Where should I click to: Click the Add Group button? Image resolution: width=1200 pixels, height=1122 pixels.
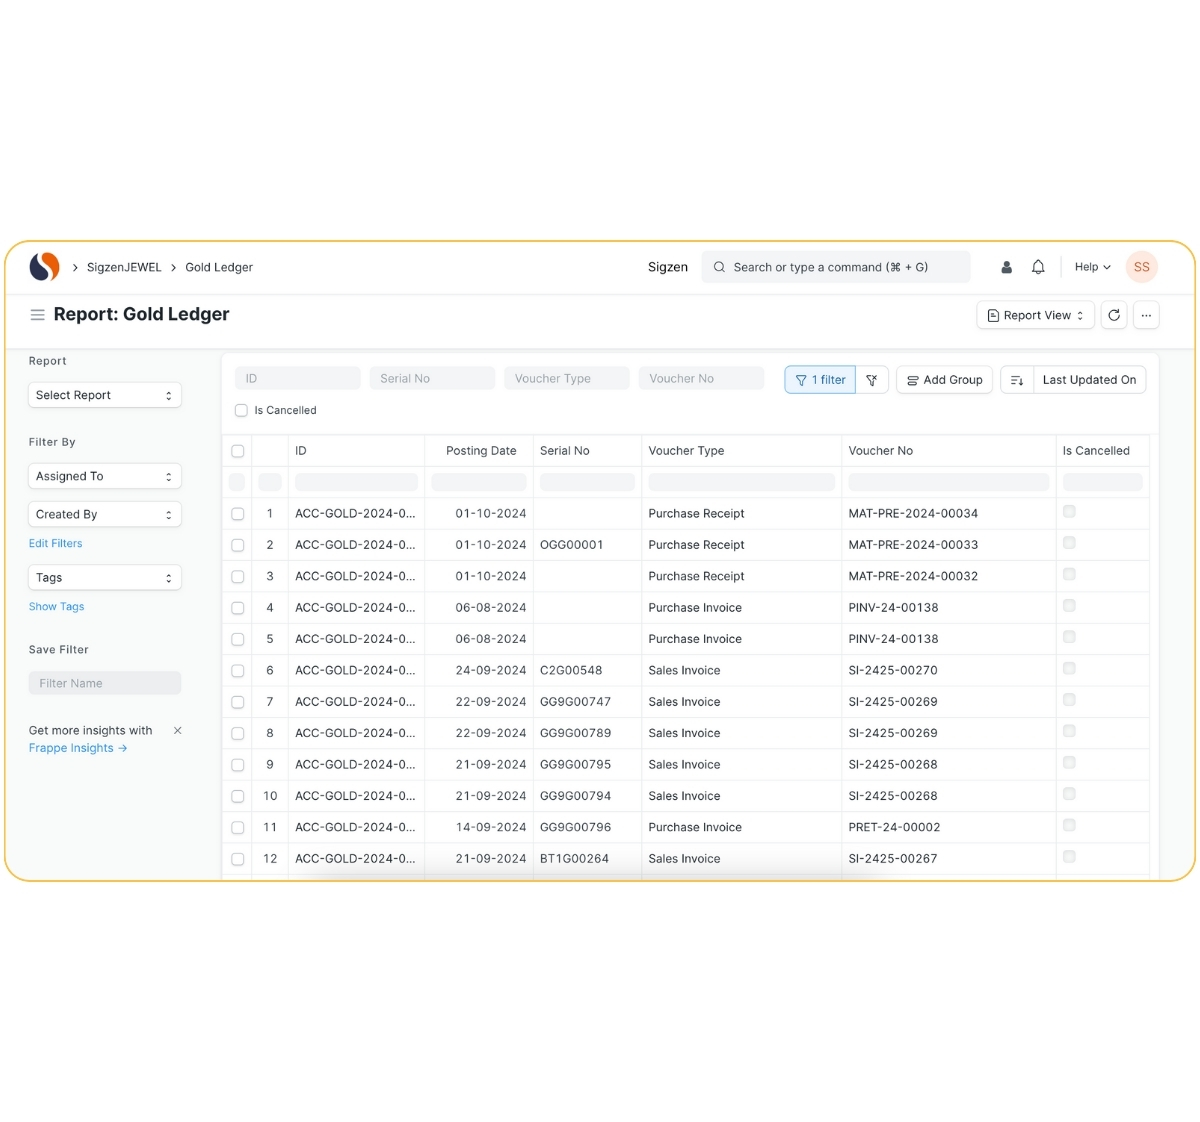coord(944,380)
